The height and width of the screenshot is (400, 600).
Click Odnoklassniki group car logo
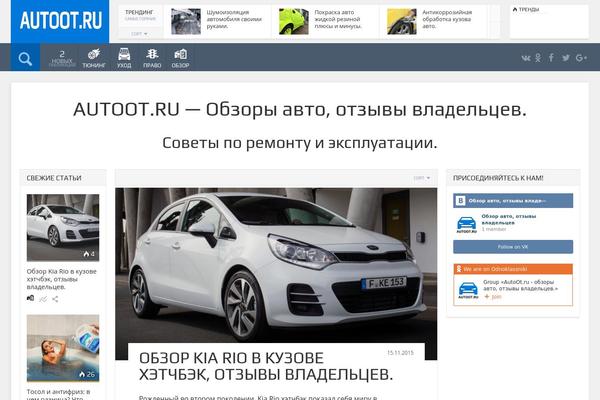click(468, 291)
